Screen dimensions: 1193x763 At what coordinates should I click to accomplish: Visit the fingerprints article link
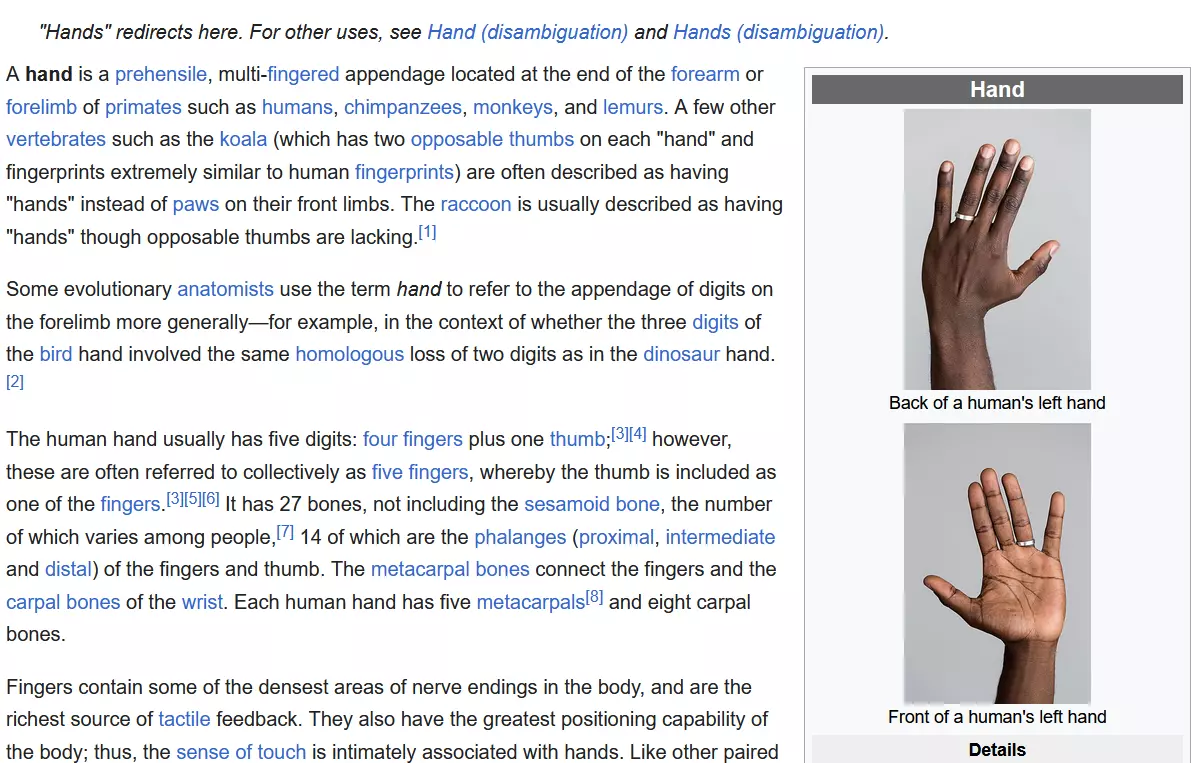tap(404, 172)
